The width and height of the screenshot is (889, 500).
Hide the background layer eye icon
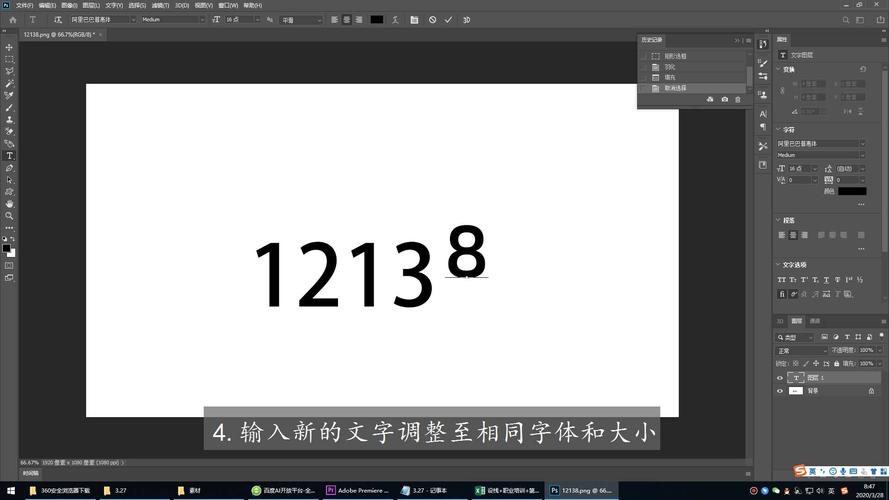pyautogui.click(x=780, y=391)
